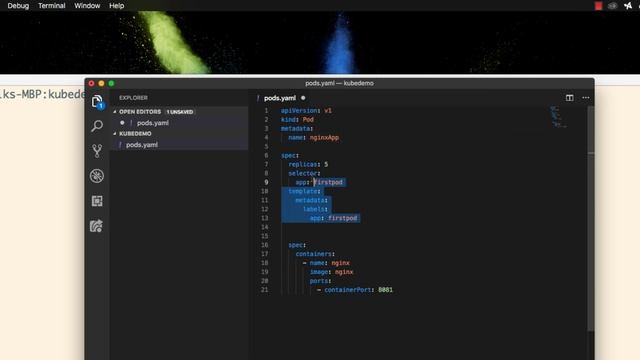Open the Debug menu
Viewport: 640px width, 360px height.
pos(18,6)
